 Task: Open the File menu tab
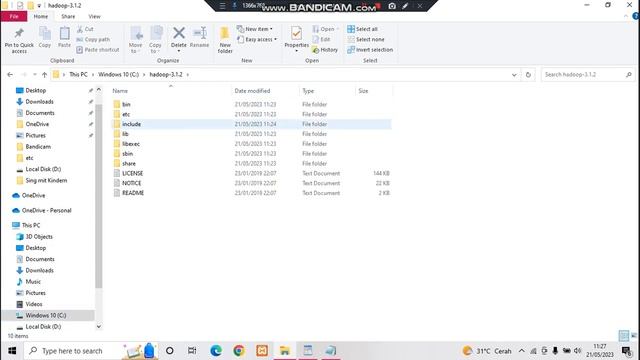(14, 16)
